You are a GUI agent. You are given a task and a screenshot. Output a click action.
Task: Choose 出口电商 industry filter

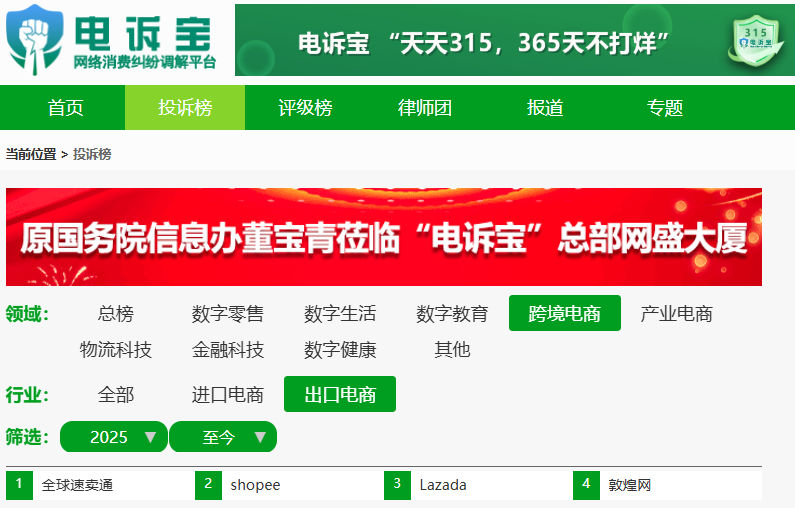pos(340,394)
